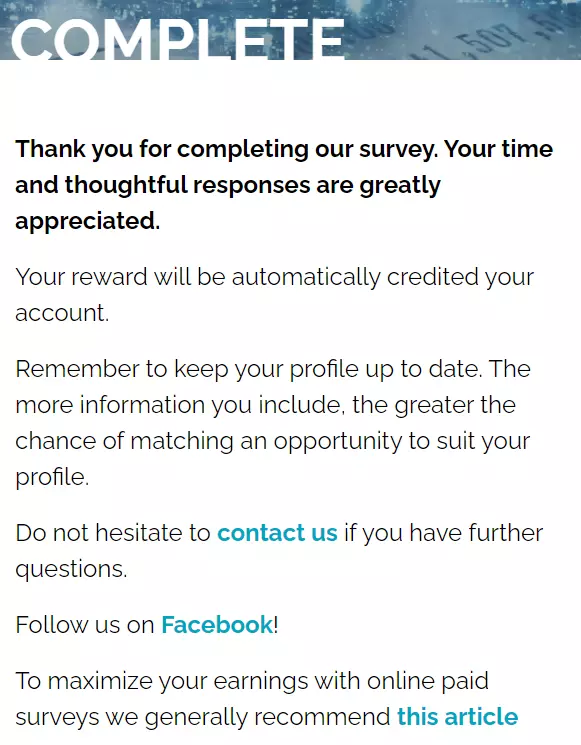Follow the Facebook link
Image resolution: width=581 pixels, height=745 pixels.
tap(217, 624)
